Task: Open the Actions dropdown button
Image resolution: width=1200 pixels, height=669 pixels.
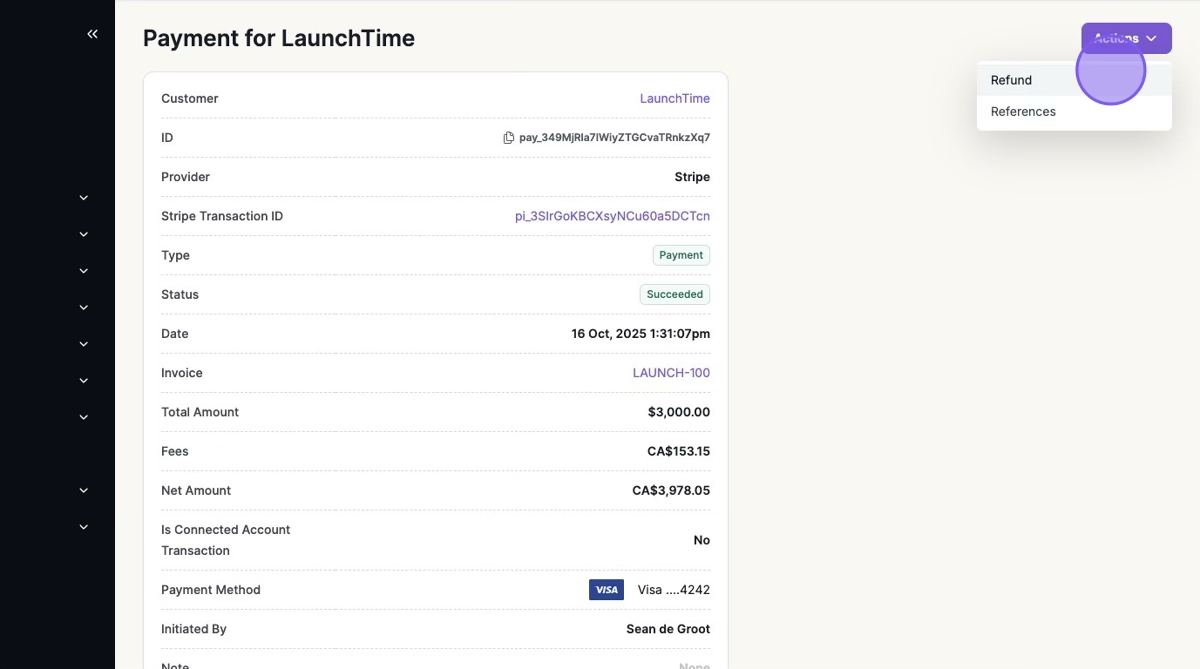Action: point(1126,38)
